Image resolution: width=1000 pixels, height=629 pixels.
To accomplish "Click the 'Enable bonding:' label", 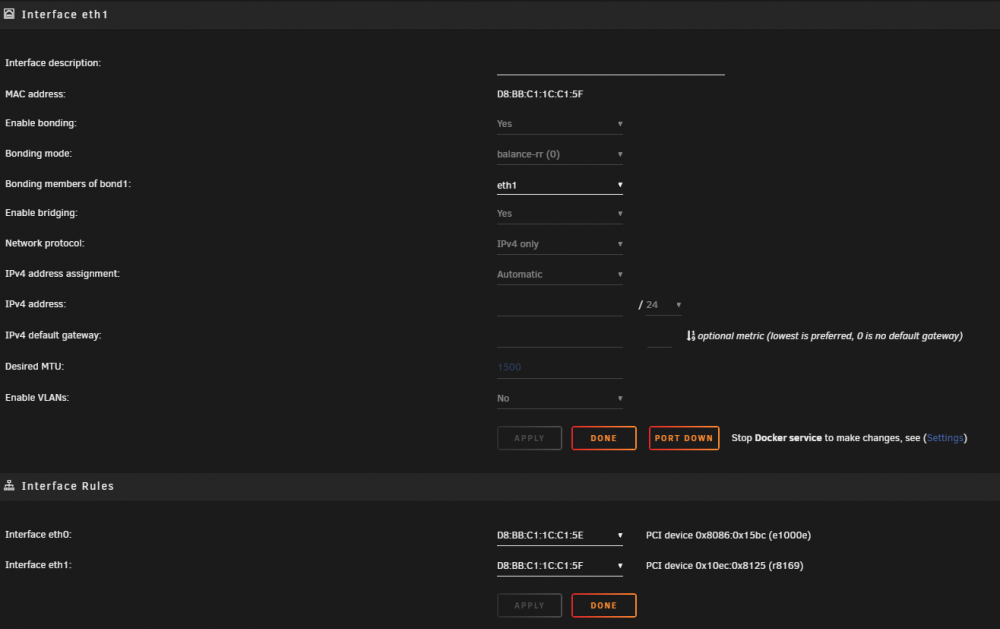I will (41, 123).
